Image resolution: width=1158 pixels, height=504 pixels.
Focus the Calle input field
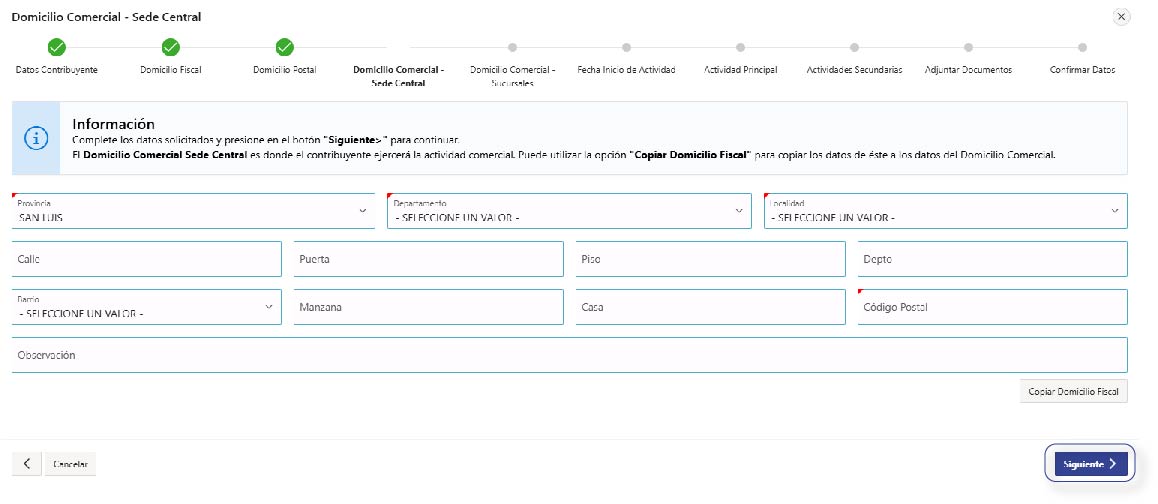tap(147, 259)
